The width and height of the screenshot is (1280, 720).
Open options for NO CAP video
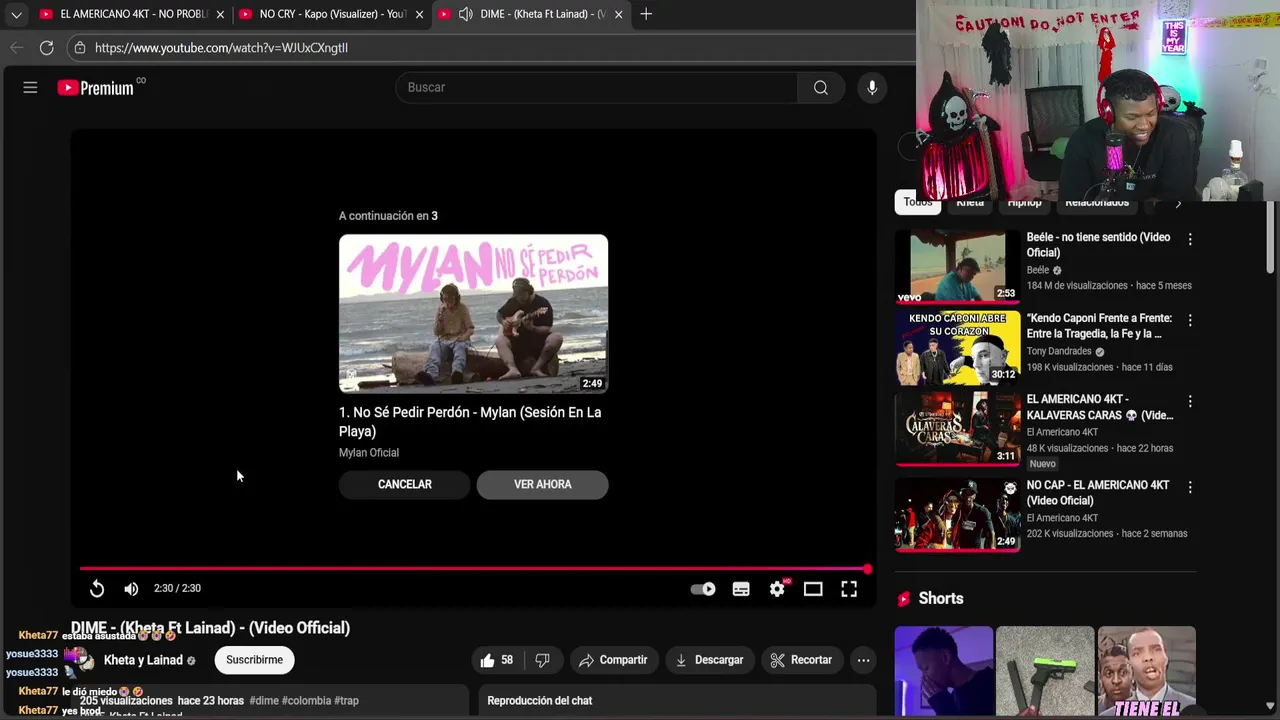tap(1190, 487)
